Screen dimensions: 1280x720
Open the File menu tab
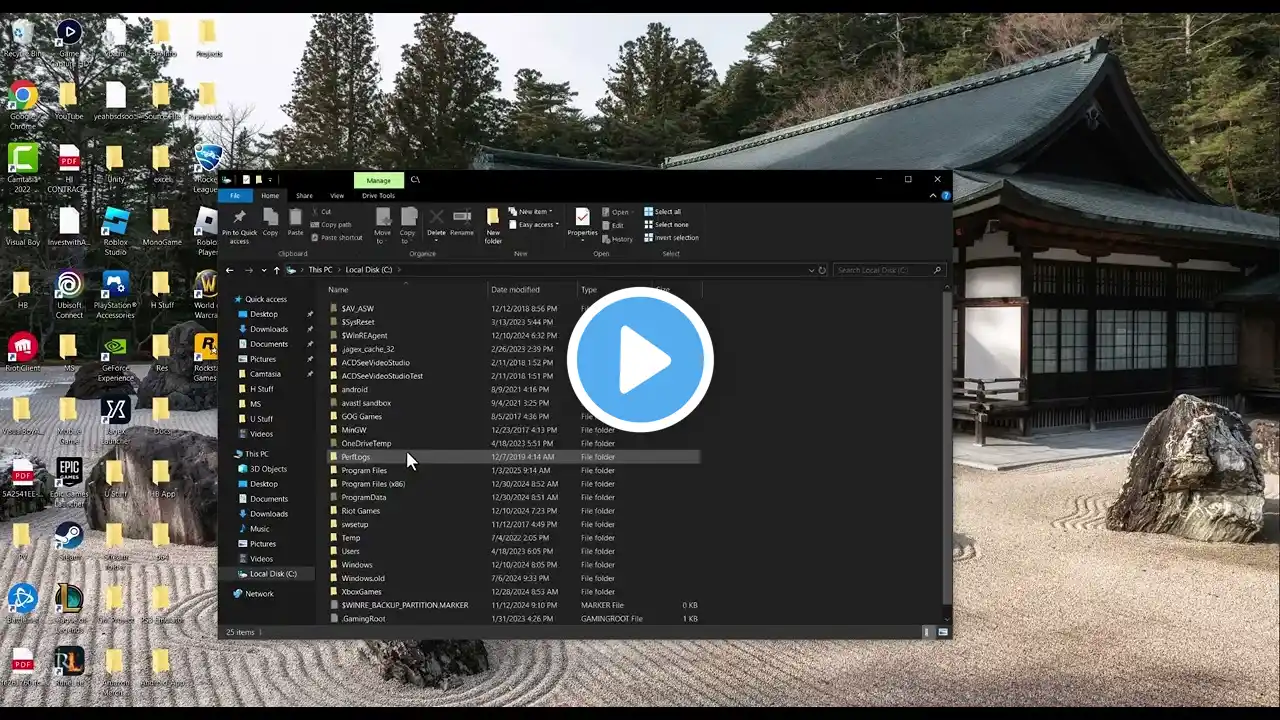[235, 196]
